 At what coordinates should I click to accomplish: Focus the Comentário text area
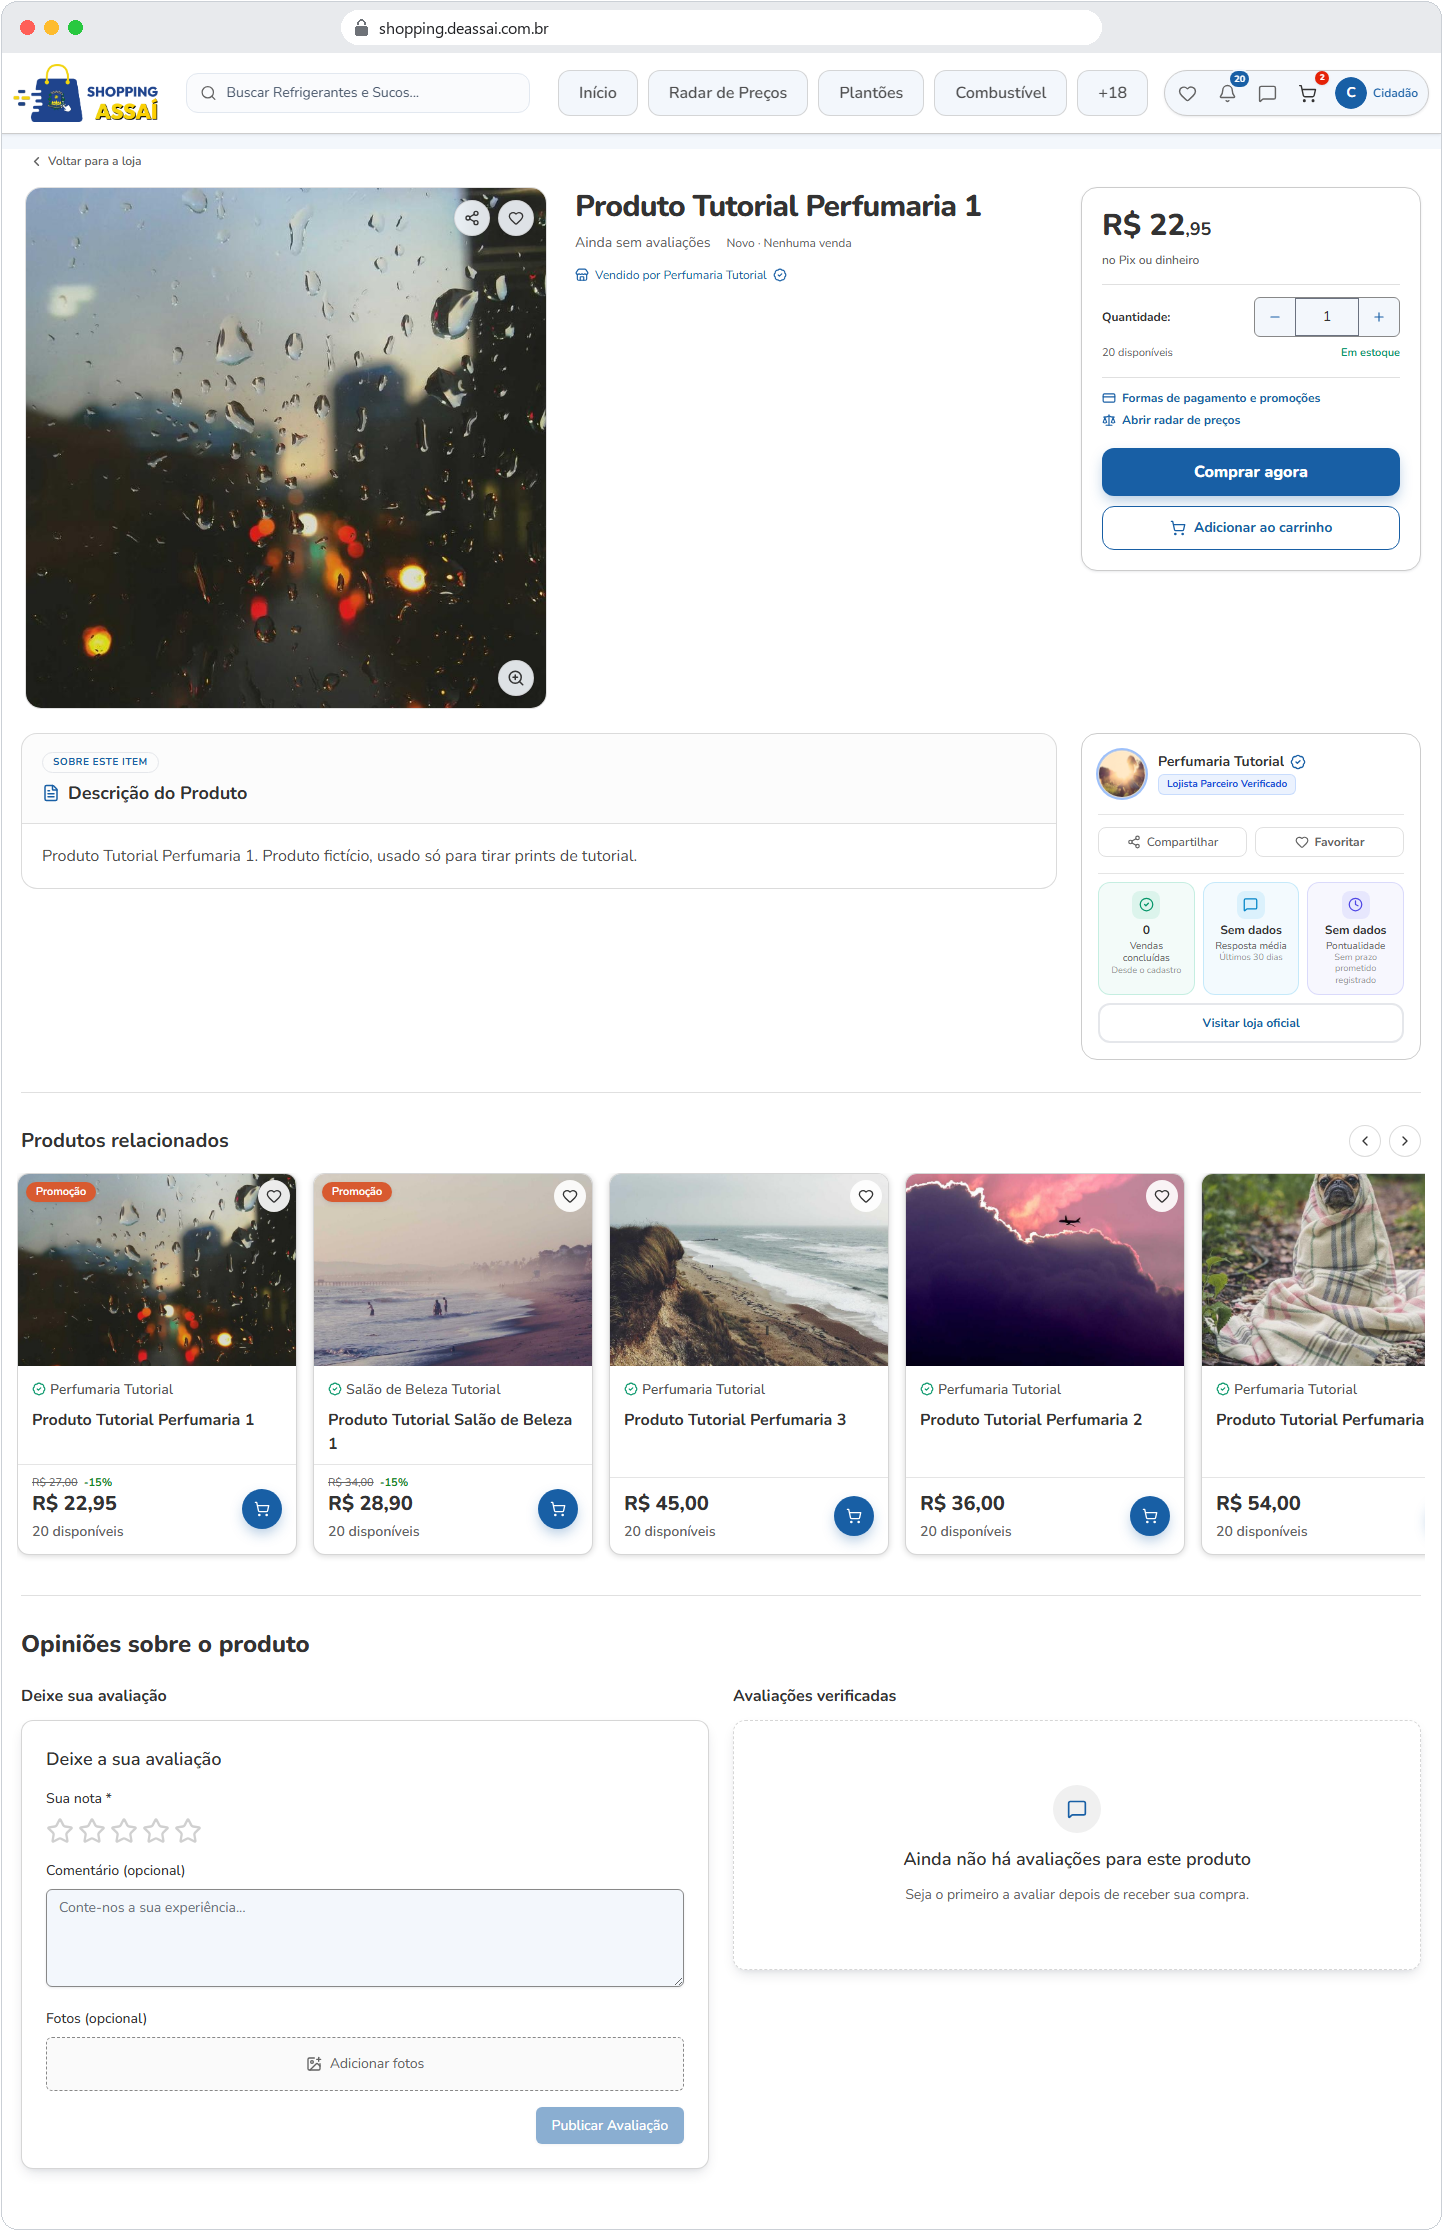coord(365,1938)
